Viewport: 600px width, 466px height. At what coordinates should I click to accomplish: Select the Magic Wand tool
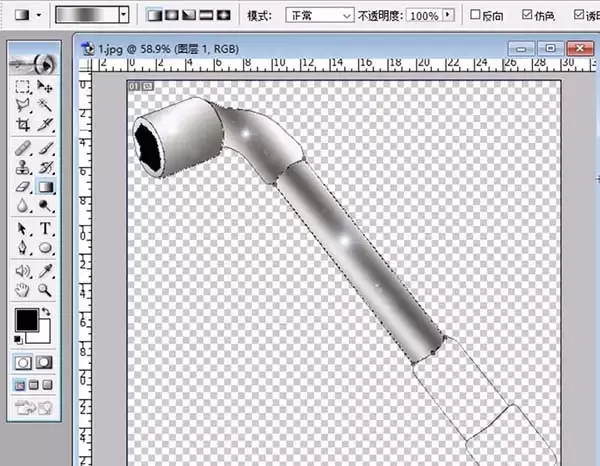(x=45, y=105)
